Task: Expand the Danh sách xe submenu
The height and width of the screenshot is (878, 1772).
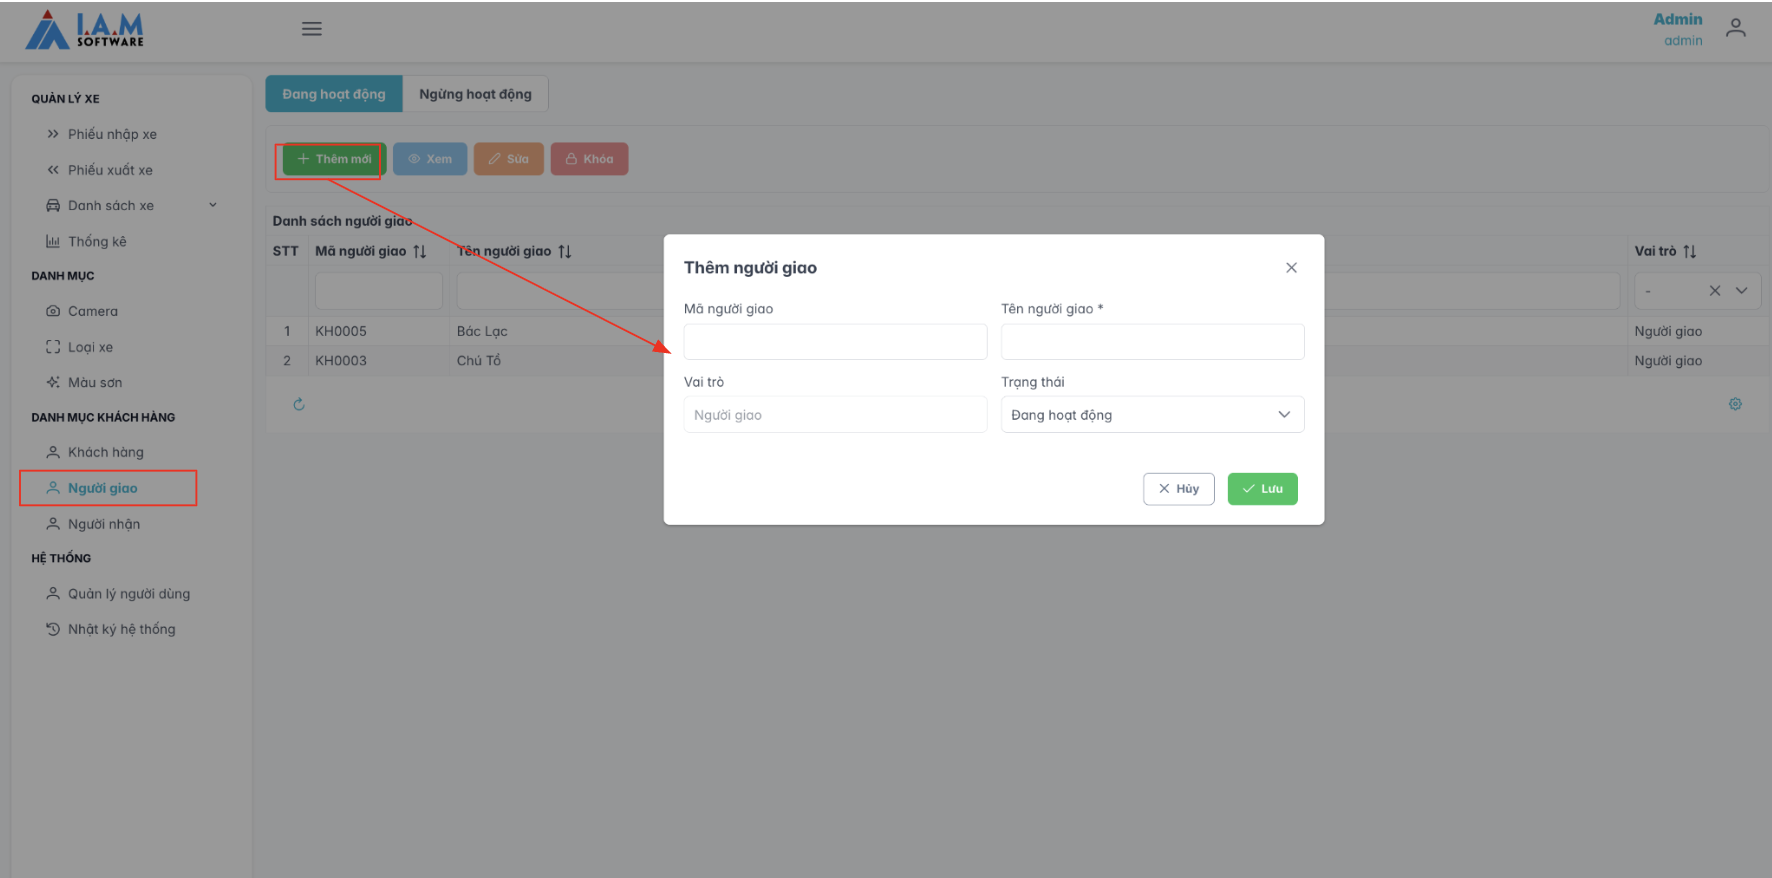Action: [x=212, y=206]
